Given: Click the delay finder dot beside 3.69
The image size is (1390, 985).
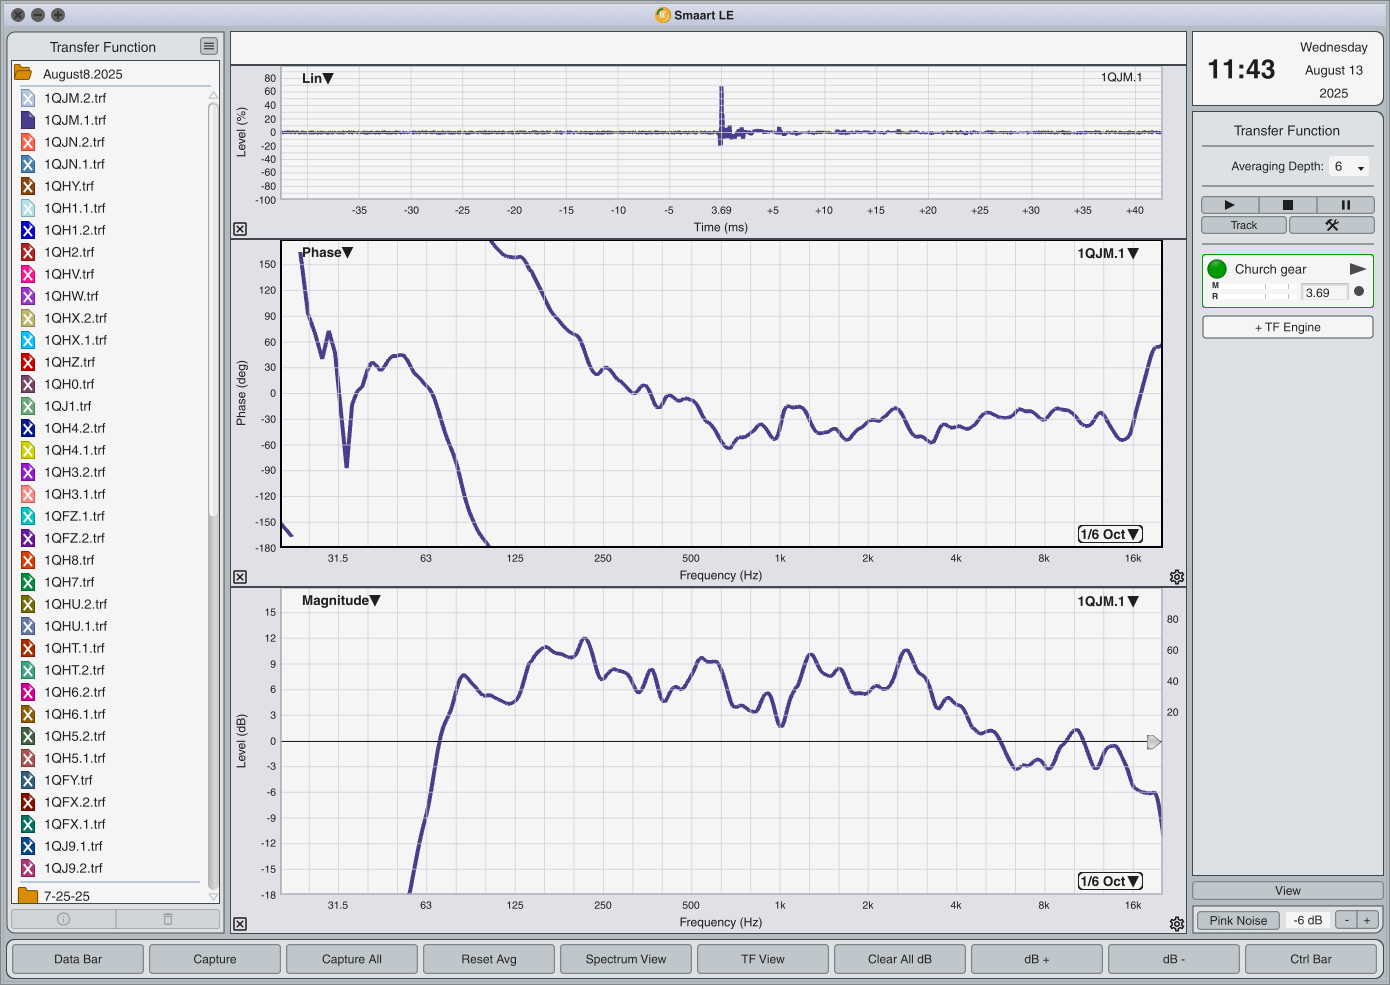Looking at the screenshot, I should coord(1358,292).
